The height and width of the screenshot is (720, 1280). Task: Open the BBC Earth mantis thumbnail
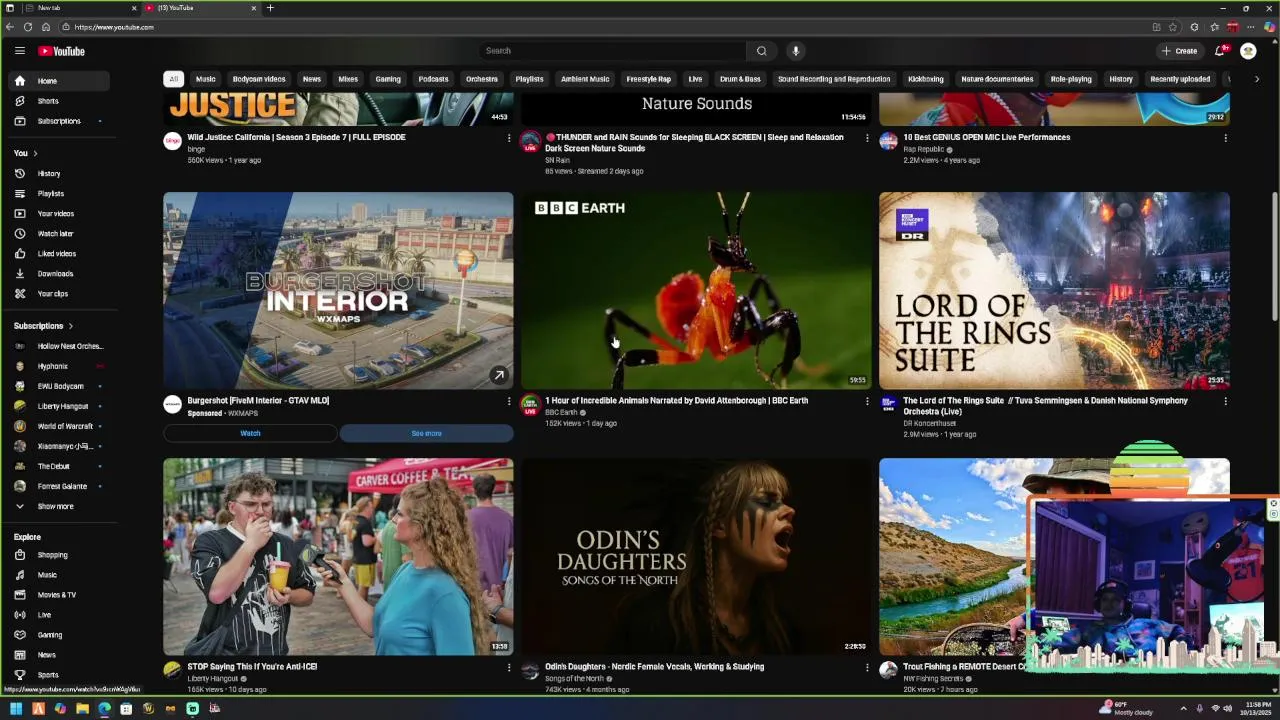coord(696,290)
